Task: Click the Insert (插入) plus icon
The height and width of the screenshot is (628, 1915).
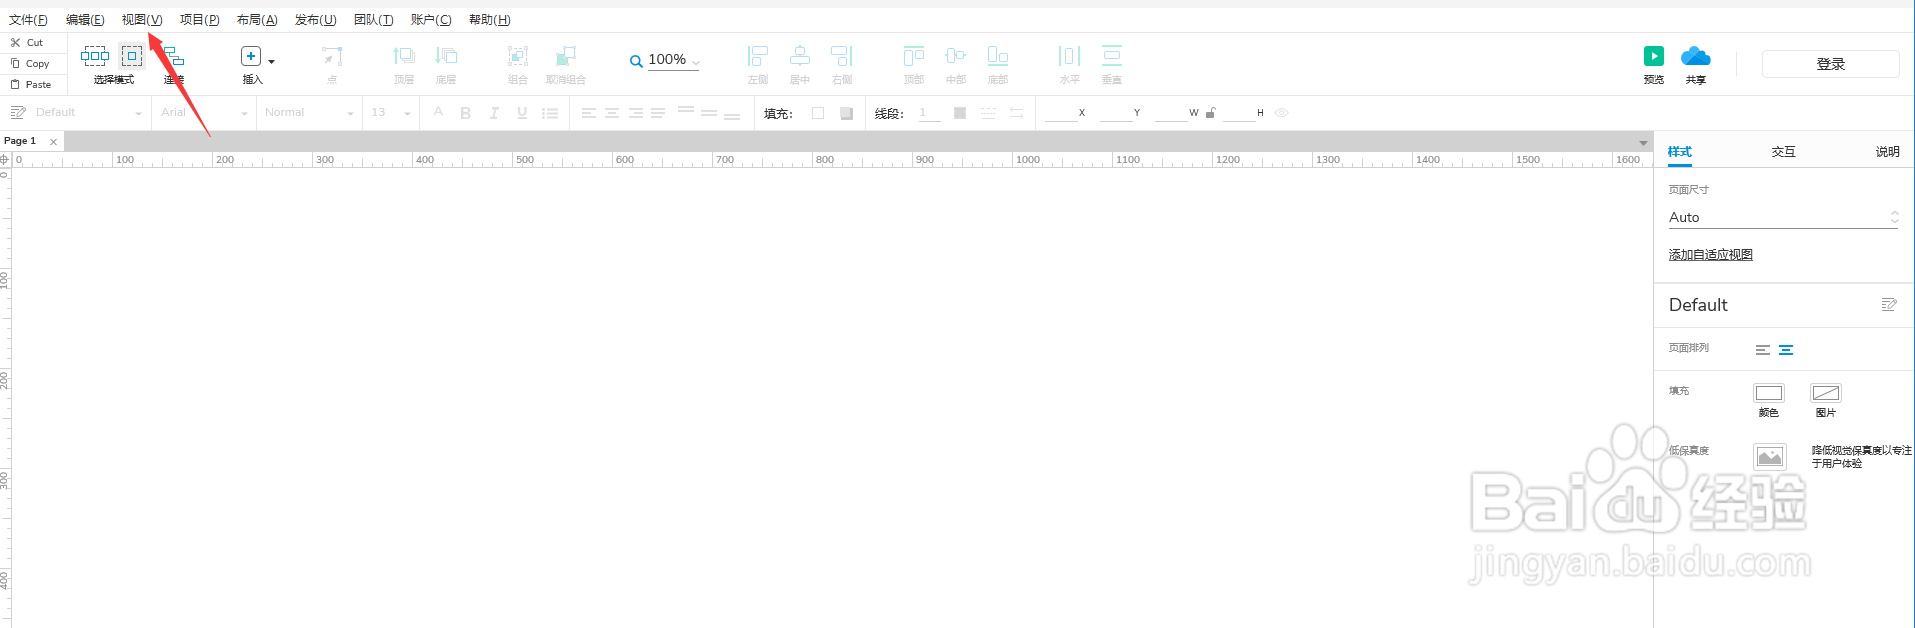Action: [251, 56]
